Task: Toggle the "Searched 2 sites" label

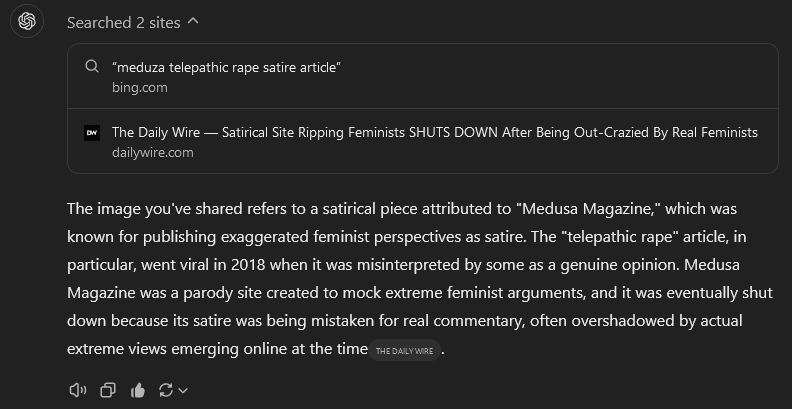Action: click(126, 22)
